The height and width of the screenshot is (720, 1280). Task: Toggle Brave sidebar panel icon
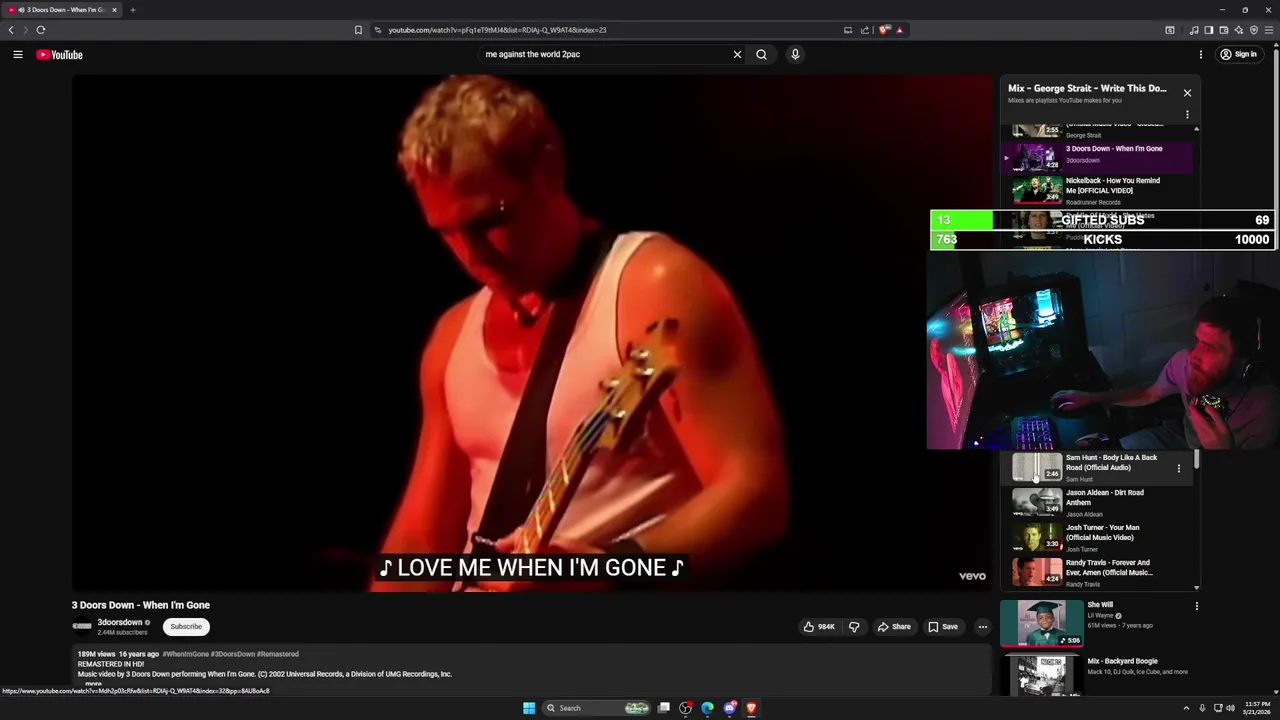pos(1208,30)
